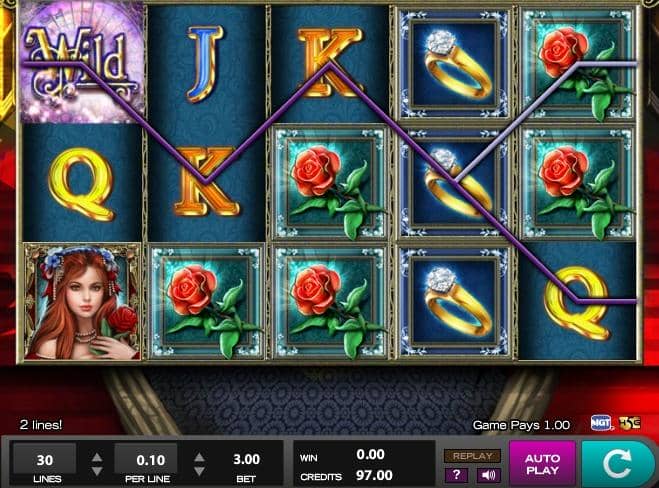Click the High 5 Games logo icon
The width and height of the screenshot is (659, 488).
(x=629, y=423)
